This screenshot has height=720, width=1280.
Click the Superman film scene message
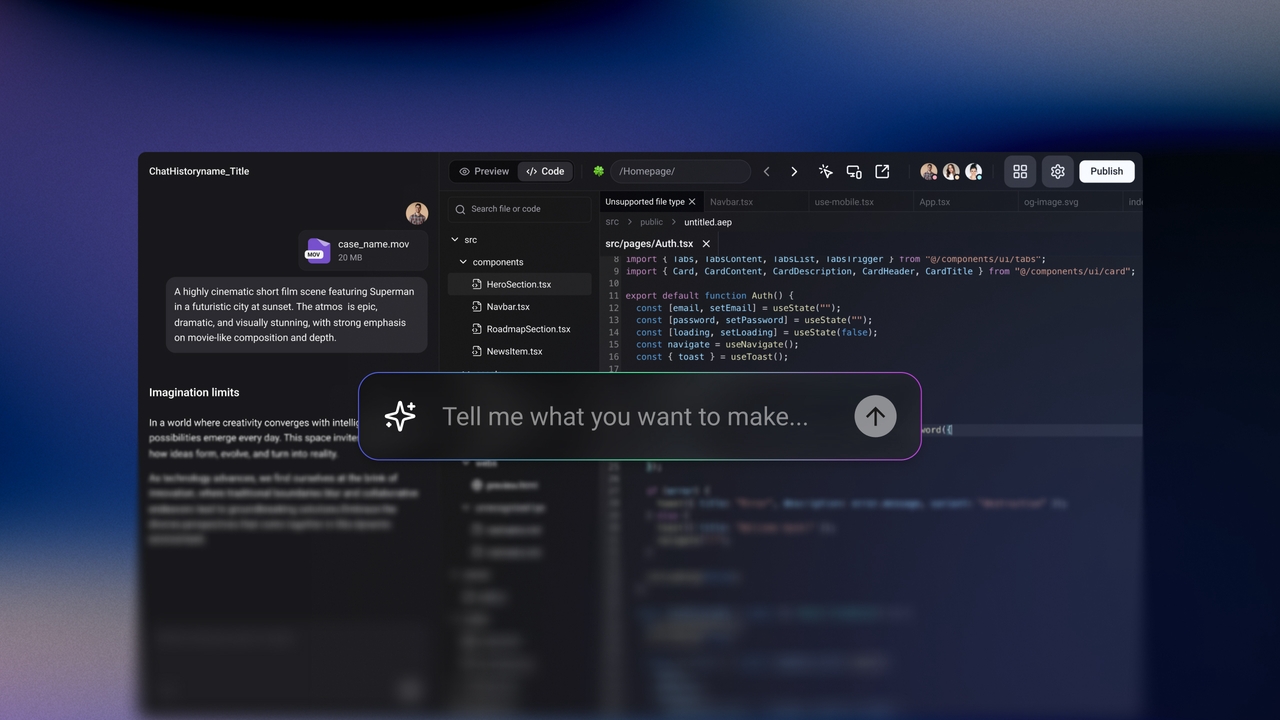click(x=297, y=315)
